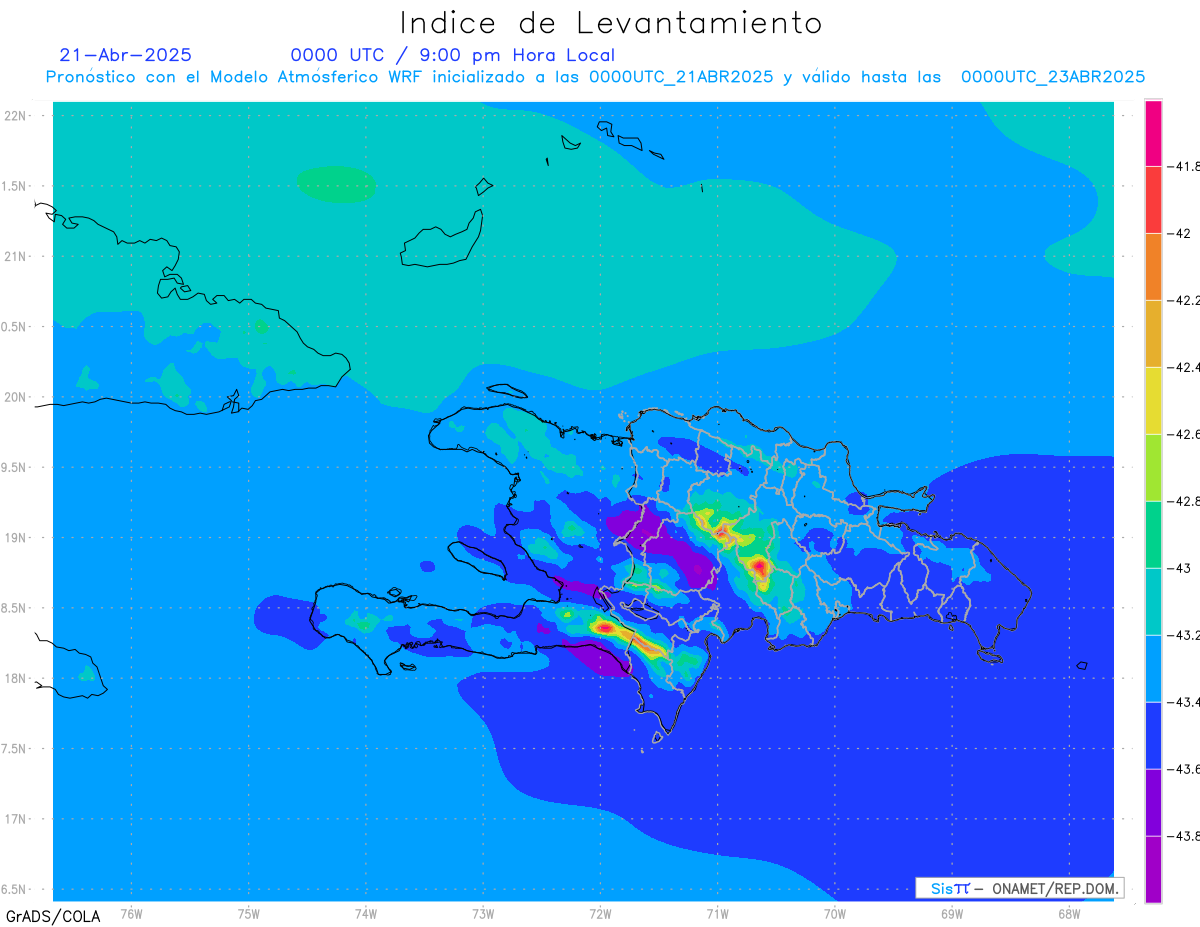
Task: Click the magenta-pink swatch at the legend top
Action: [x=1153, y=133]
